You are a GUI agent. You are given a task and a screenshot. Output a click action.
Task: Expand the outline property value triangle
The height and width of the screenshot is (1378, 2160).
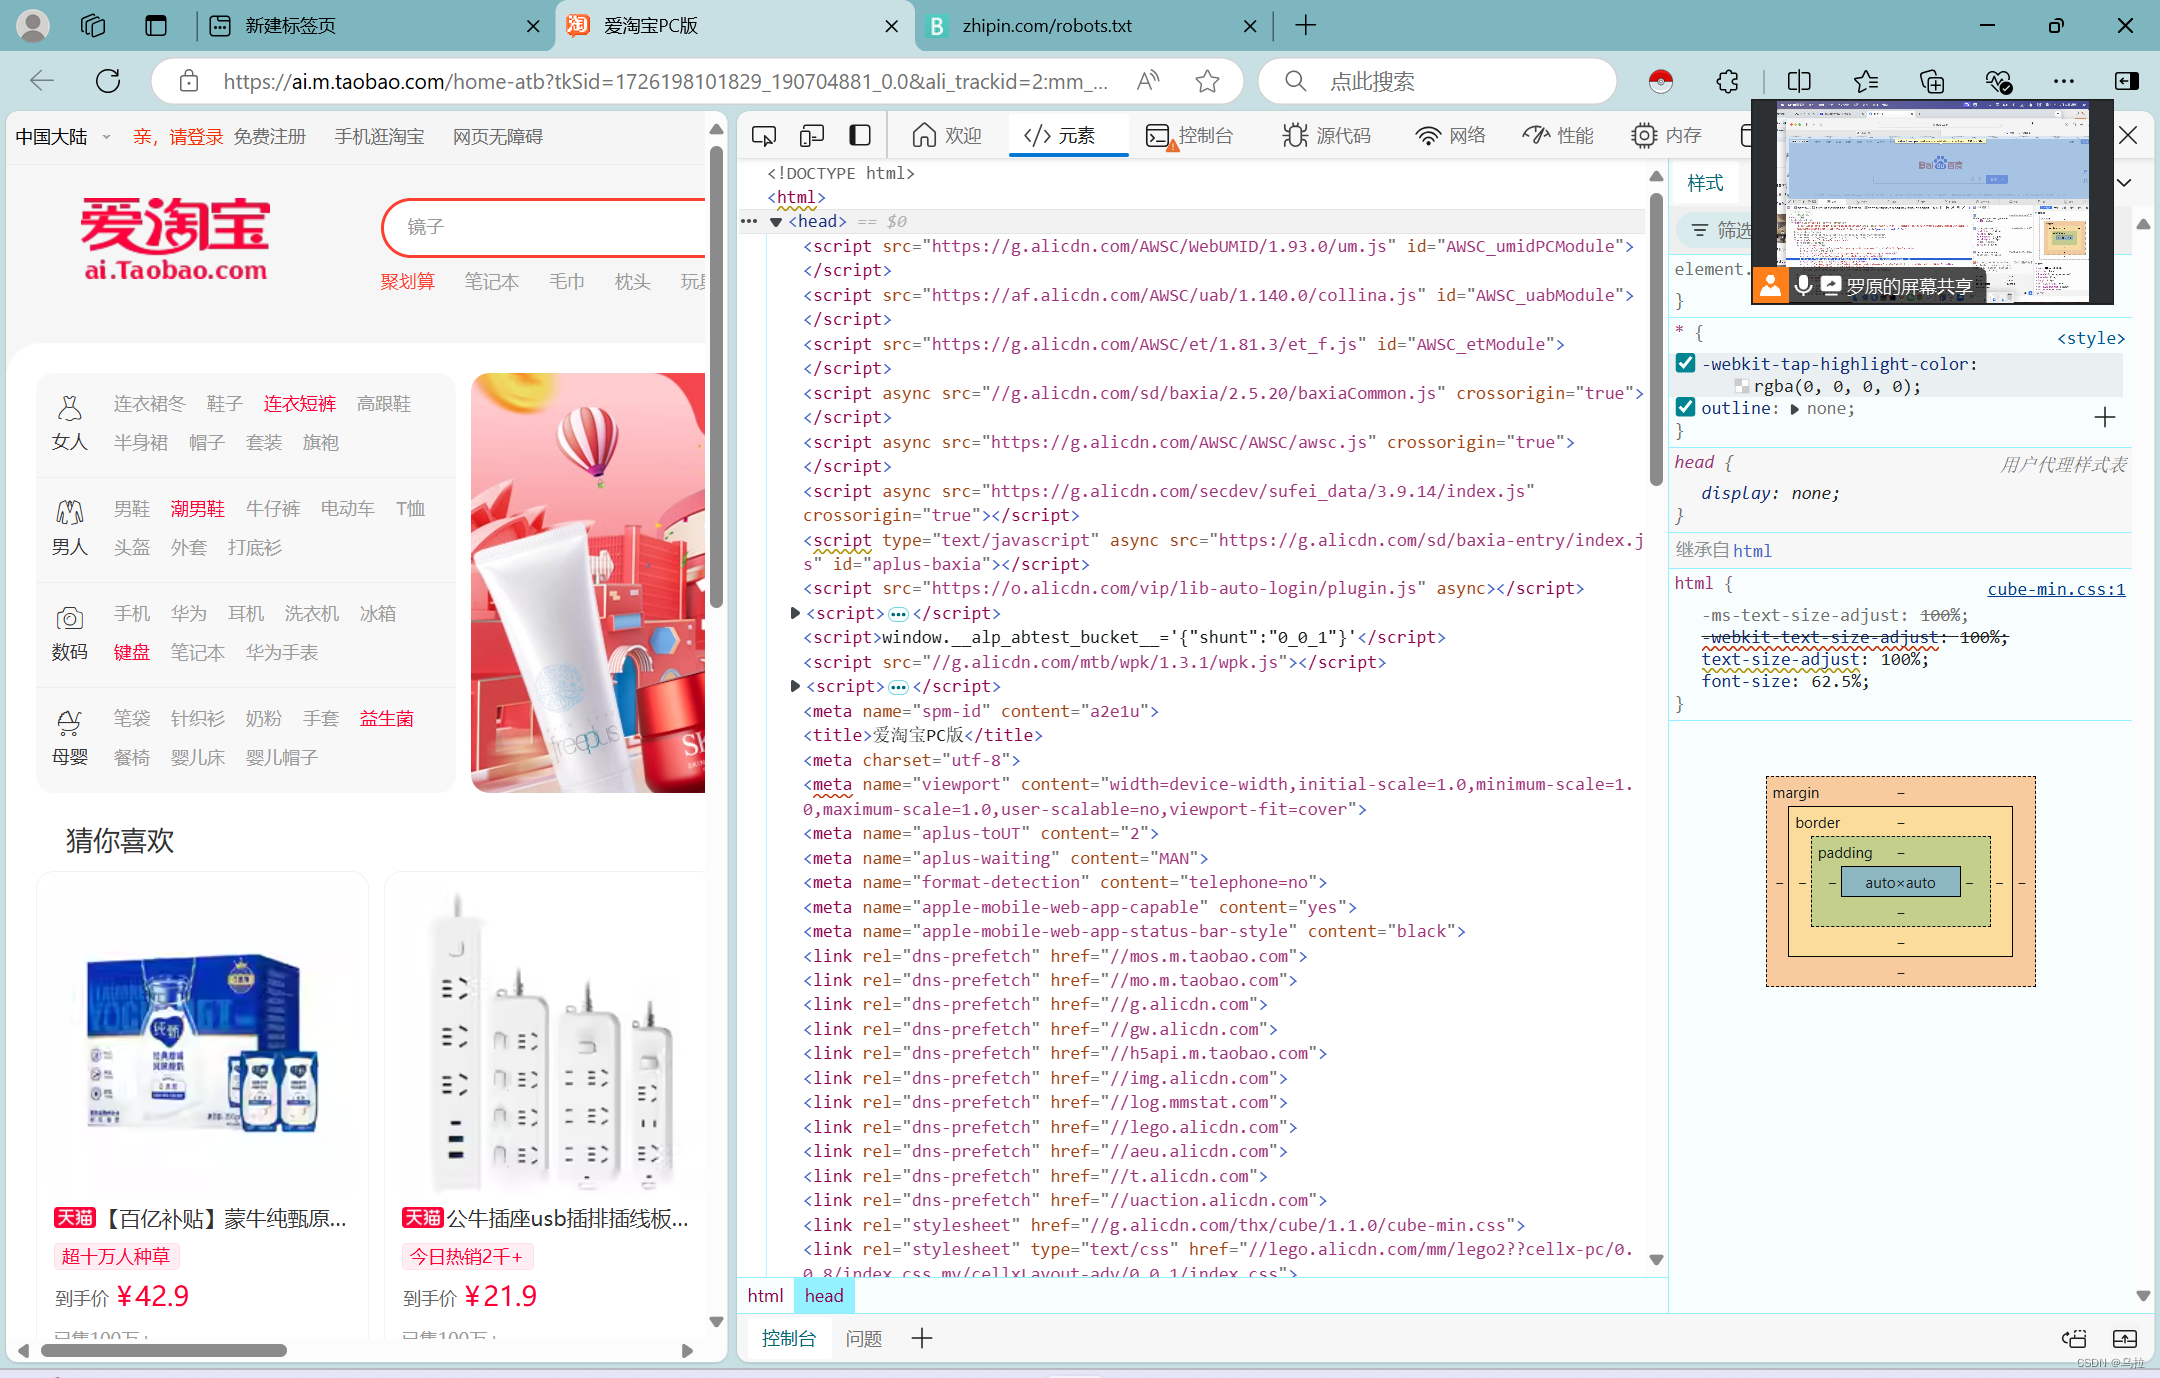[x=1795, y=409]
